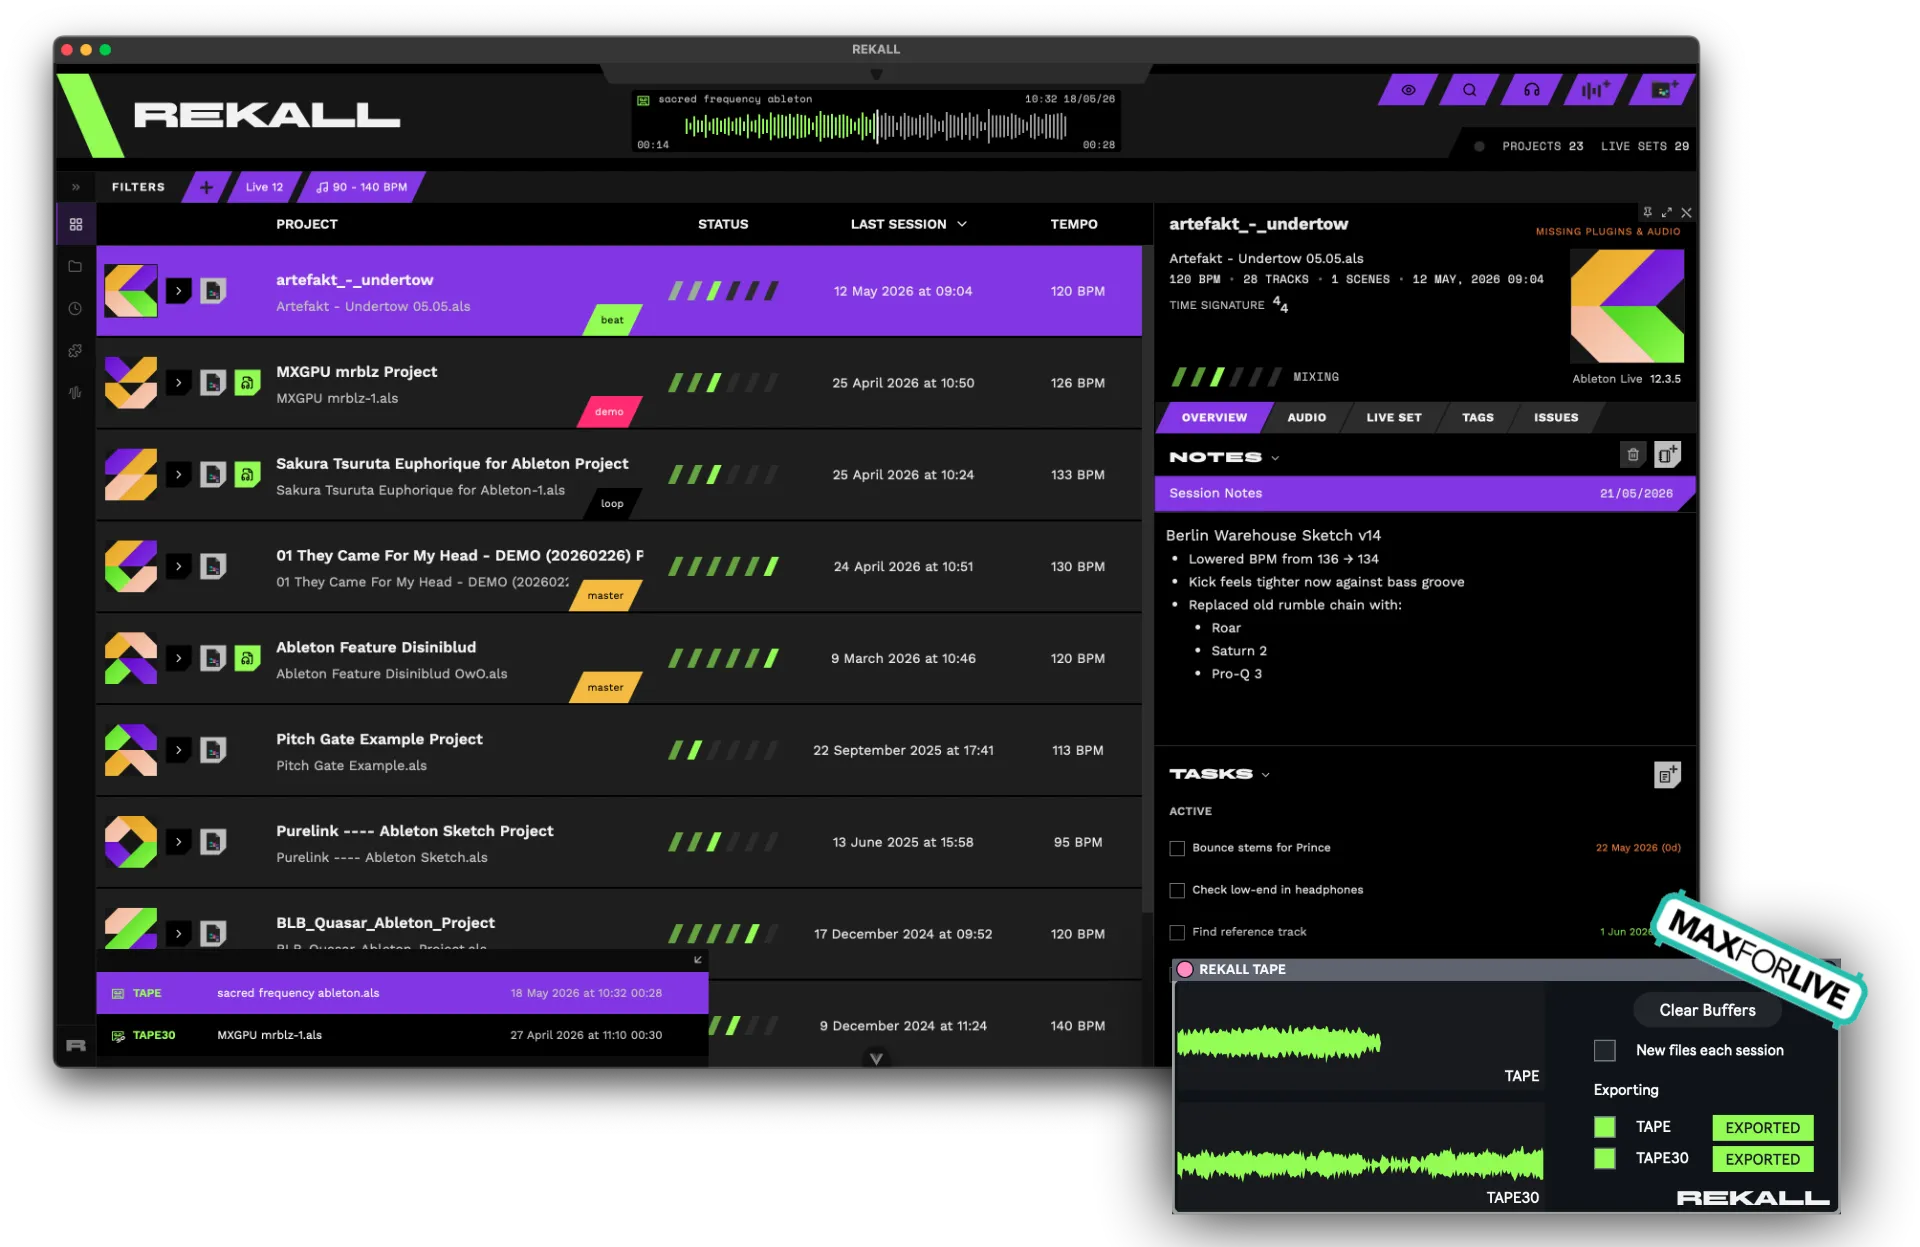The width and height of the screenshot is (1920, 1247).
Task: Expand the MXGPU mrblz Project row chevron
Action: (x=179, y=383)
